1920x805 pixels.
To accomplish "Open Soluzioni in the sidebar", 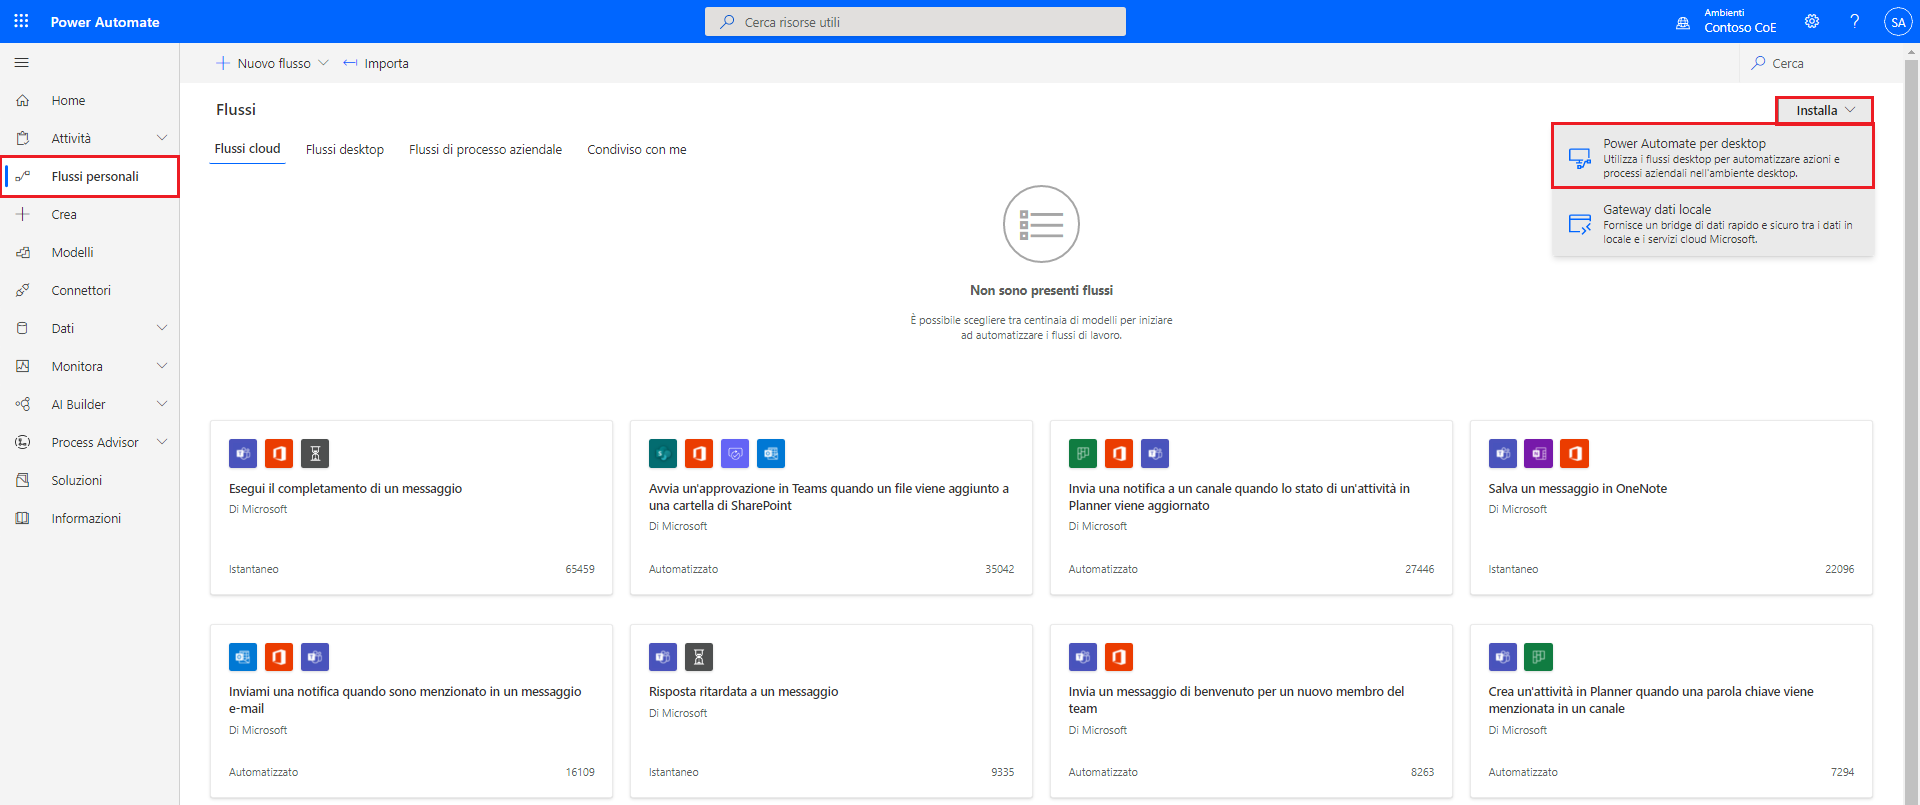I will tap(90, 480).
